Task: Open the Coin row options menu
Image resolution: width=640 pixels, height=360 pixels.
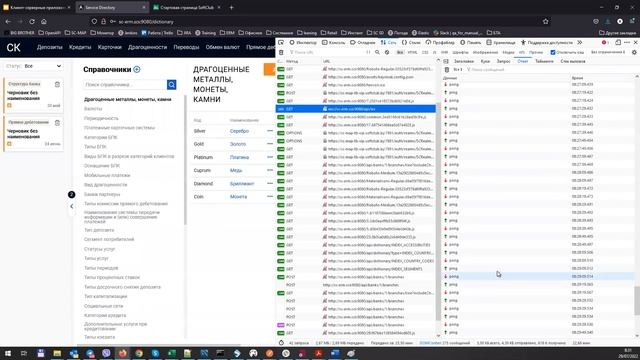Action: [270, 196]
